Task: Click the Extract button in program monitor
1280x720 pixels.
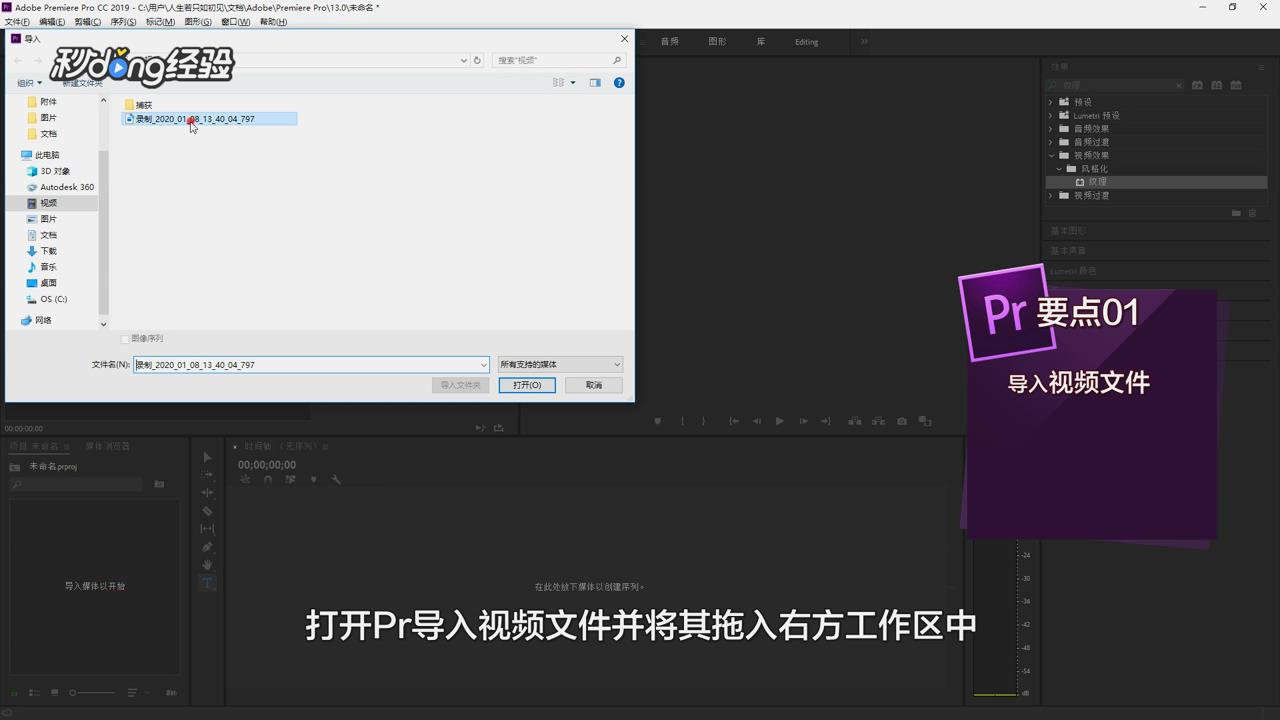Action: point(878,421)
